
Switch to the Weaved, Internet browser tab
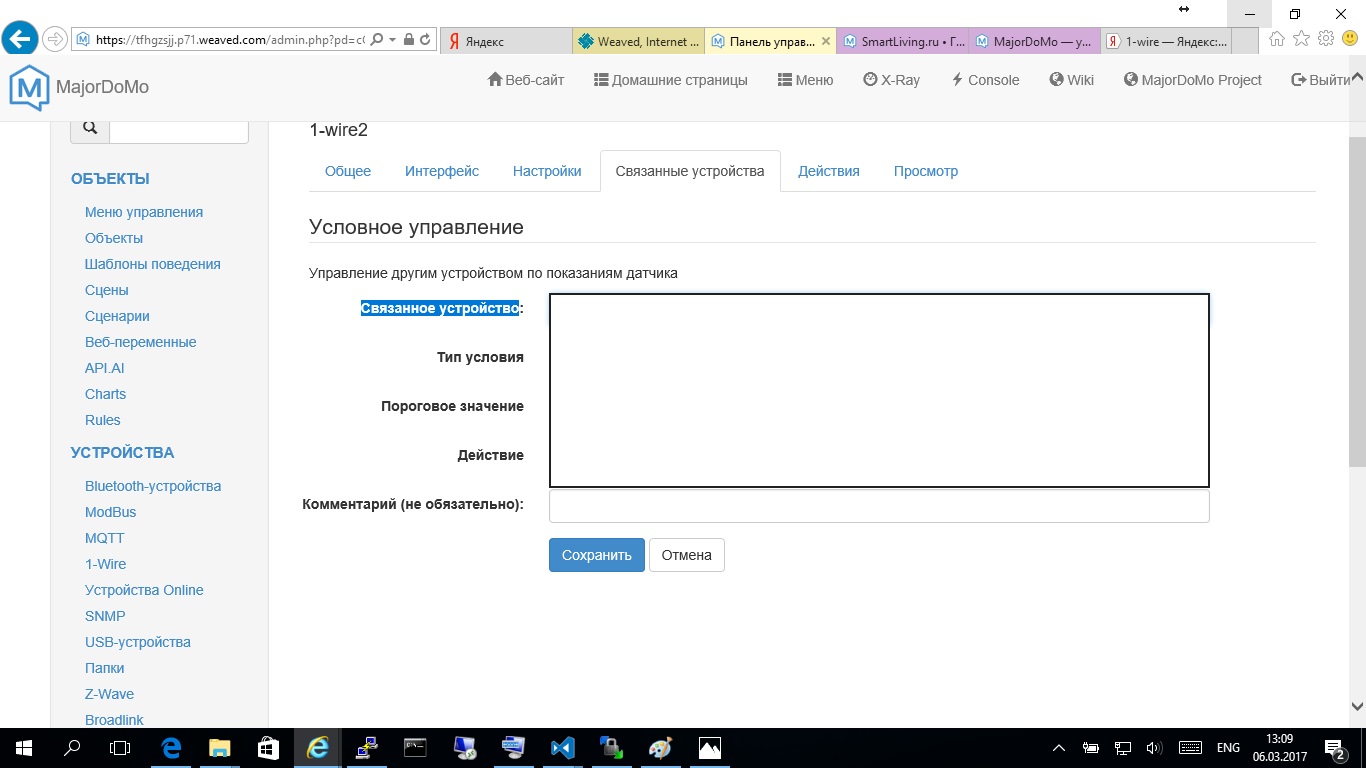(x=640, y=41)
